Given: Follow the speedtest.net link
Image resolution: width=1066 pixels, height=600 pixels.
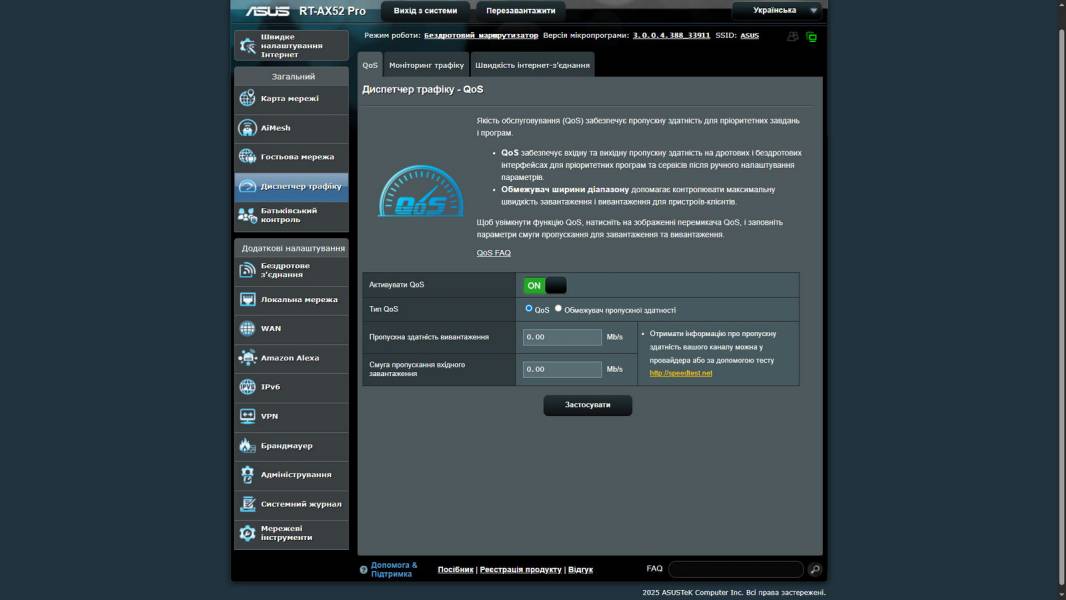Looking at the screenshot, I should (680, 373).
